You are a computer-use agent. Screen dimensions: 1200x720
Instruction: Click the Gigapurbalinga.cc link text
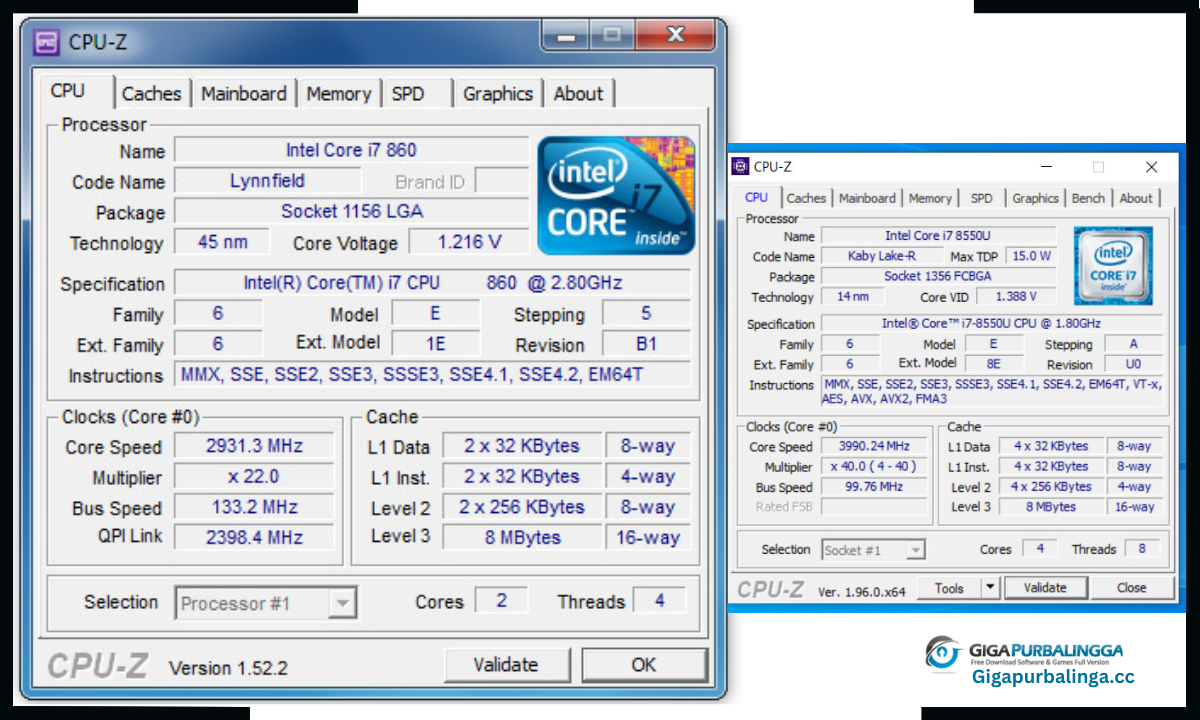(1053, 677)
